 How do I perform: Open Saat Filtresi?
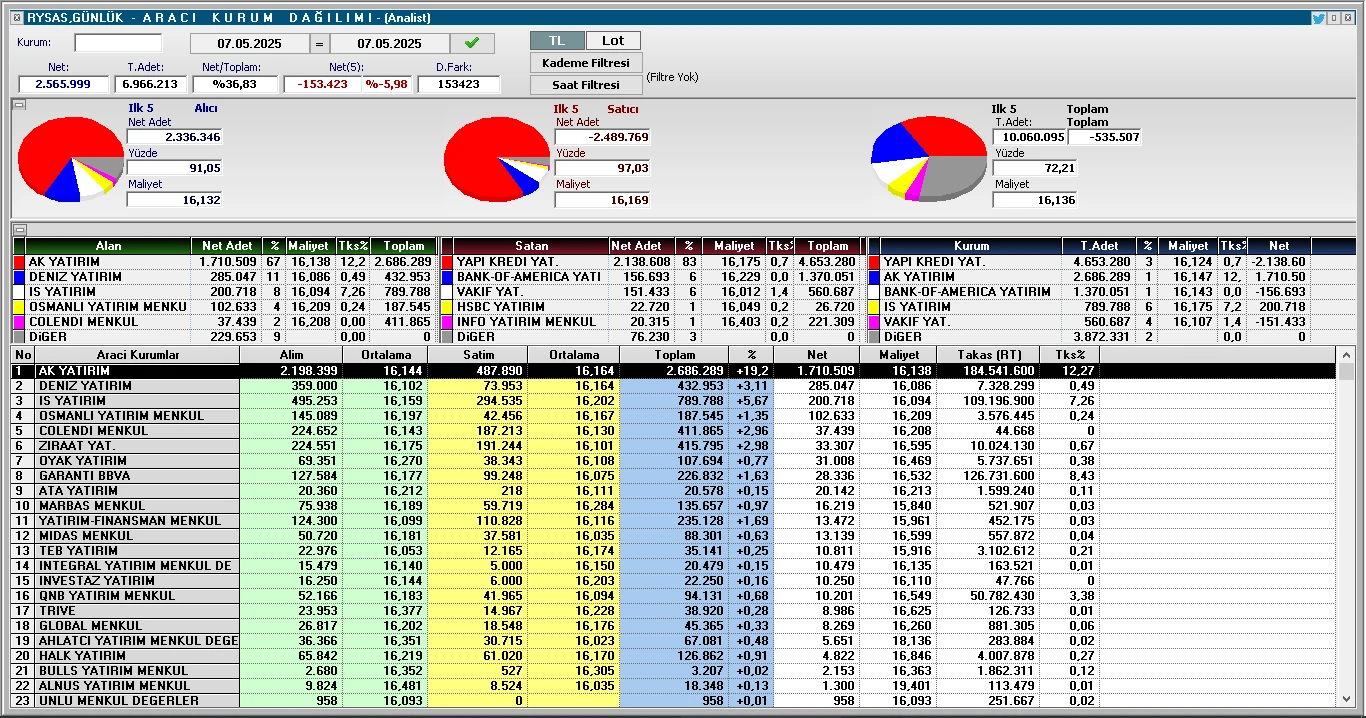click(x=586, y=85)
